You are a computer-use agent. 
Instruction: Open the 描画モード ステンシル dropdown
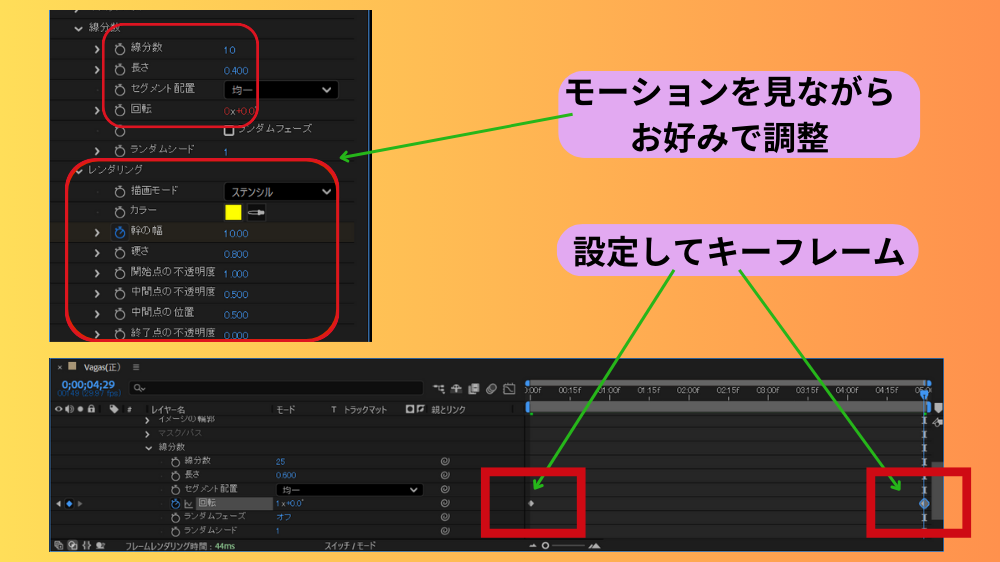click(279, 191)
